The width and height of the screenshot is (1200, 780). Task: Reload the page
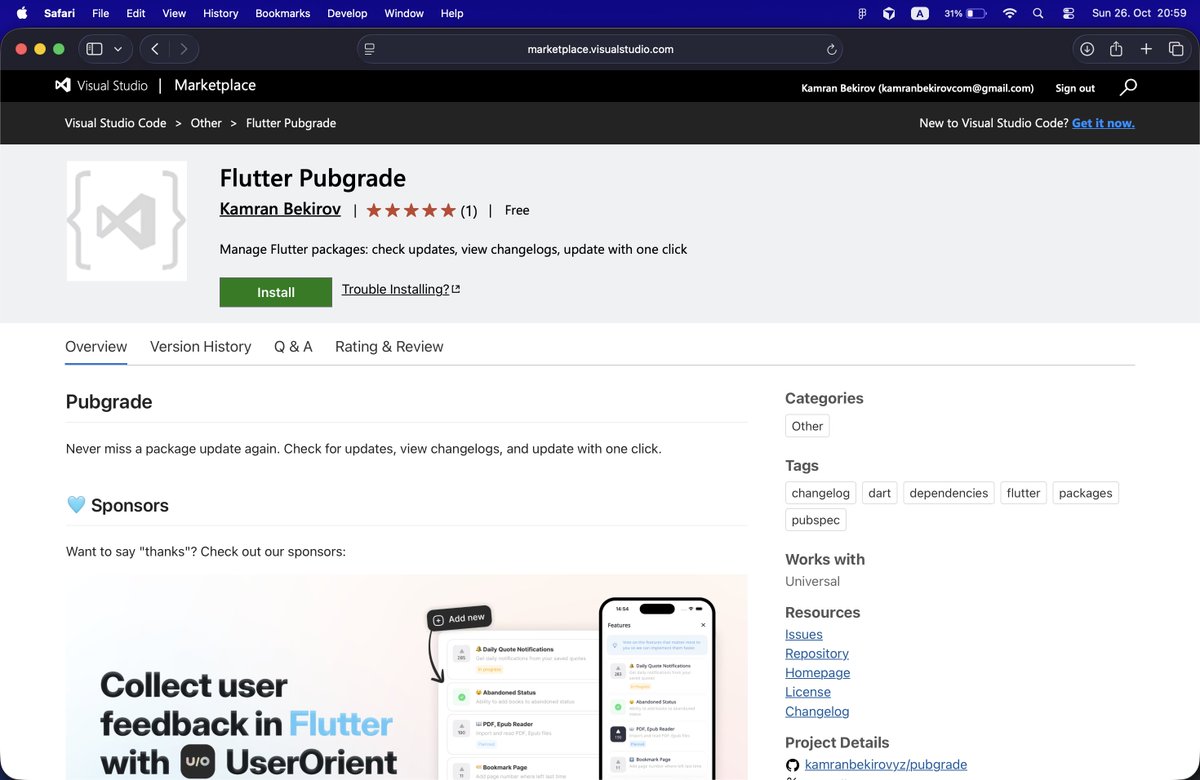(x=831, y=49)
